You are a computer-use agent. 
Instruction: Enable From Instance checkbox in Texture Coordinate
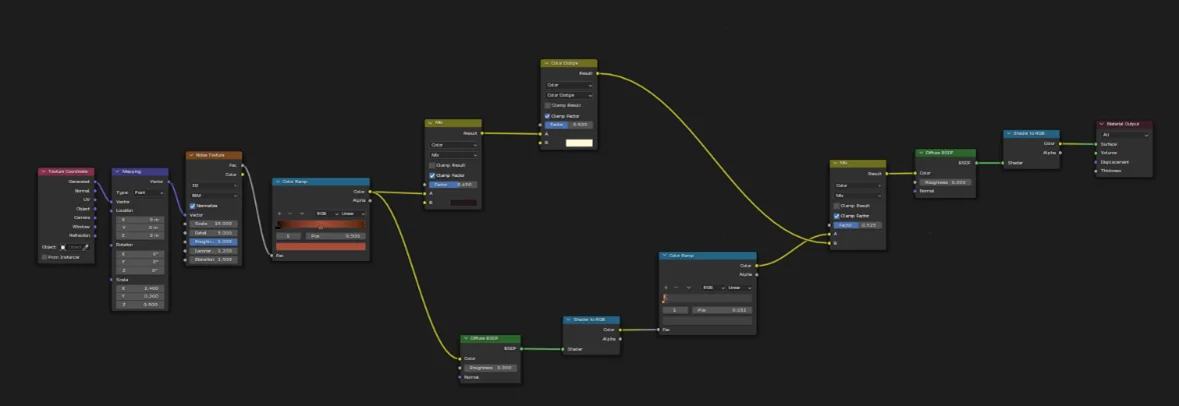pyautogui.click(x=43, y=257)
